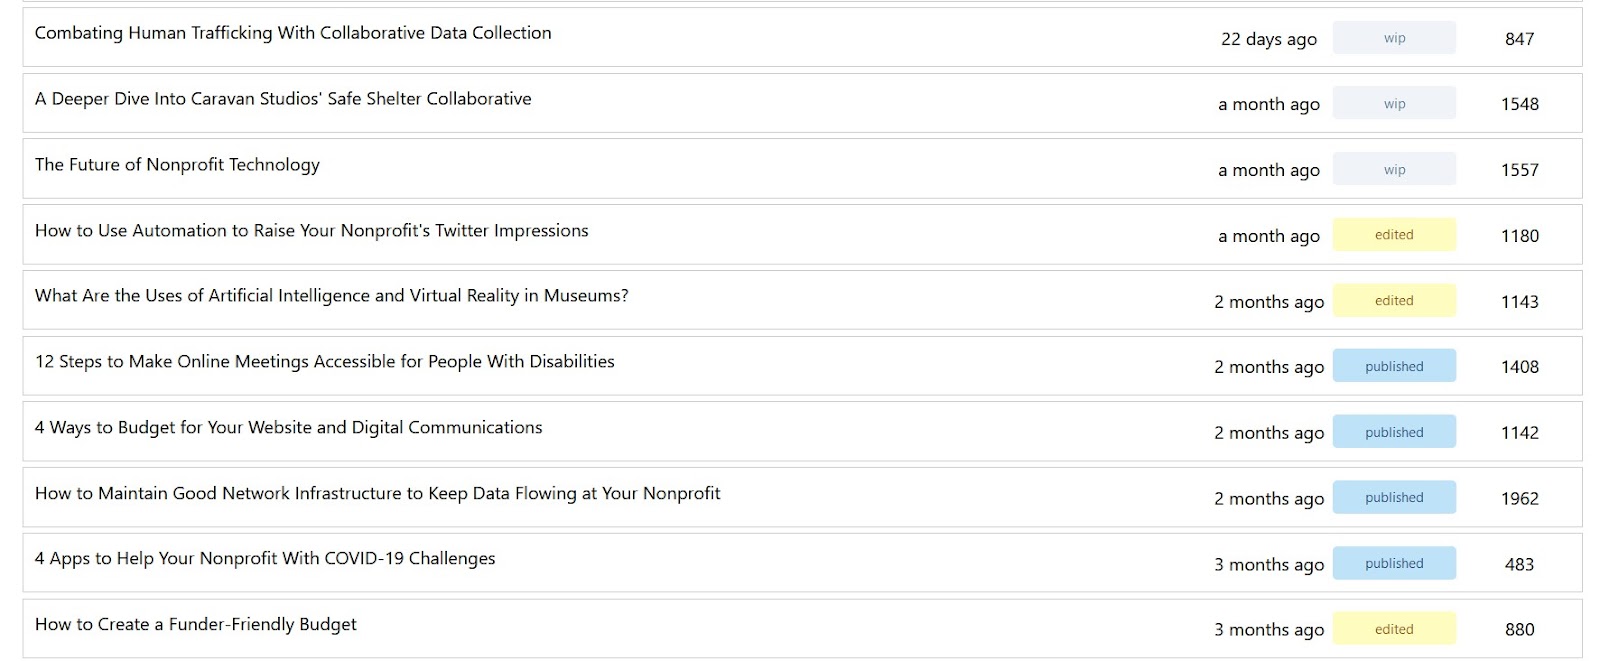Click the Artificial Intelligence in Museums article title
This screenshot has width=1600, height=661.
coord(331,296)
